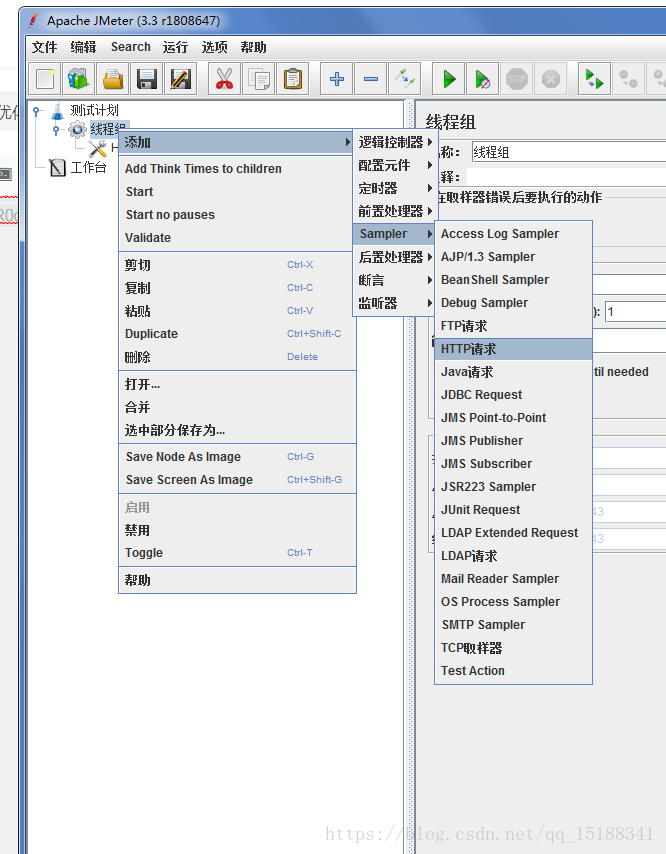Click the New test plan toolbar icon
Image resolution: width=666 pixels, height=854 pixels.
pyautogui.click(x=45, y=80)
